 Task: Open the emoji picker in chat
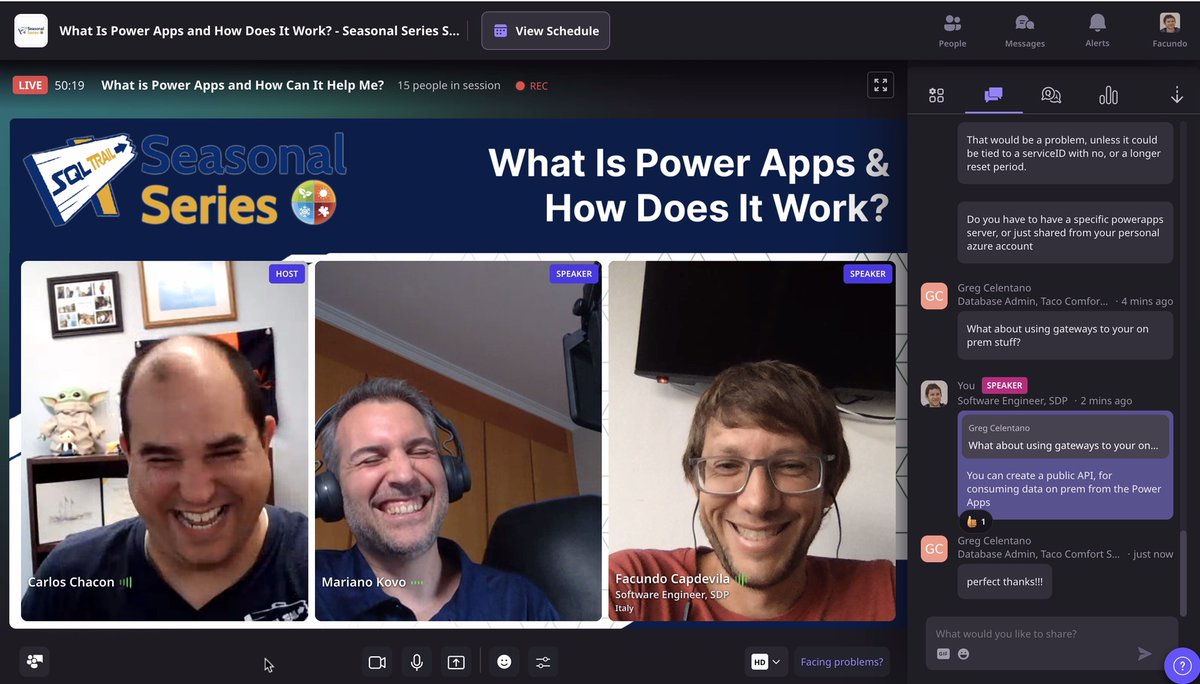point(964,654)
